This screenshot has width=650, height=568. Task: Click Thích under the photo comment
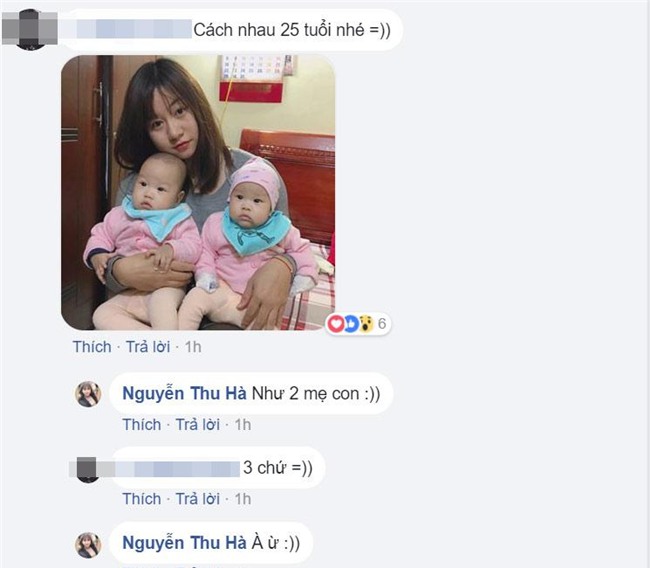point(92,347)
